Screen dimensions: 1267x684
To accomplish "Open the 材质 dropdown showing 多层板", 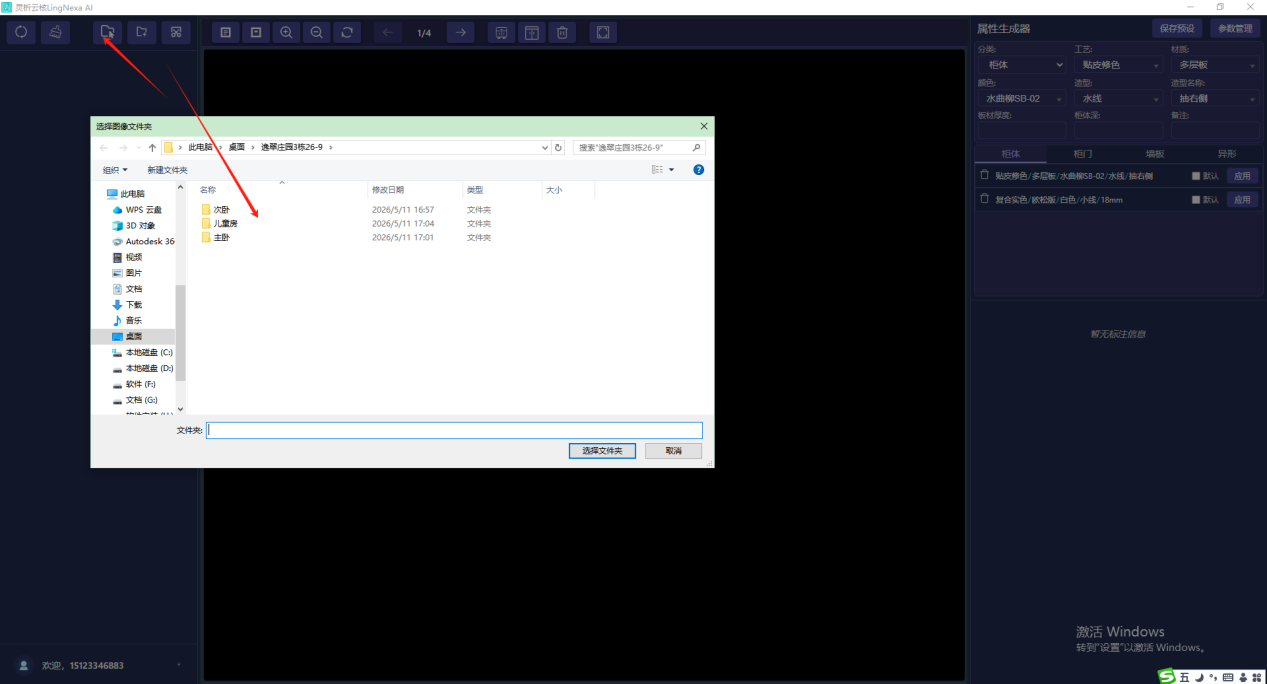I will (1215, 65).
